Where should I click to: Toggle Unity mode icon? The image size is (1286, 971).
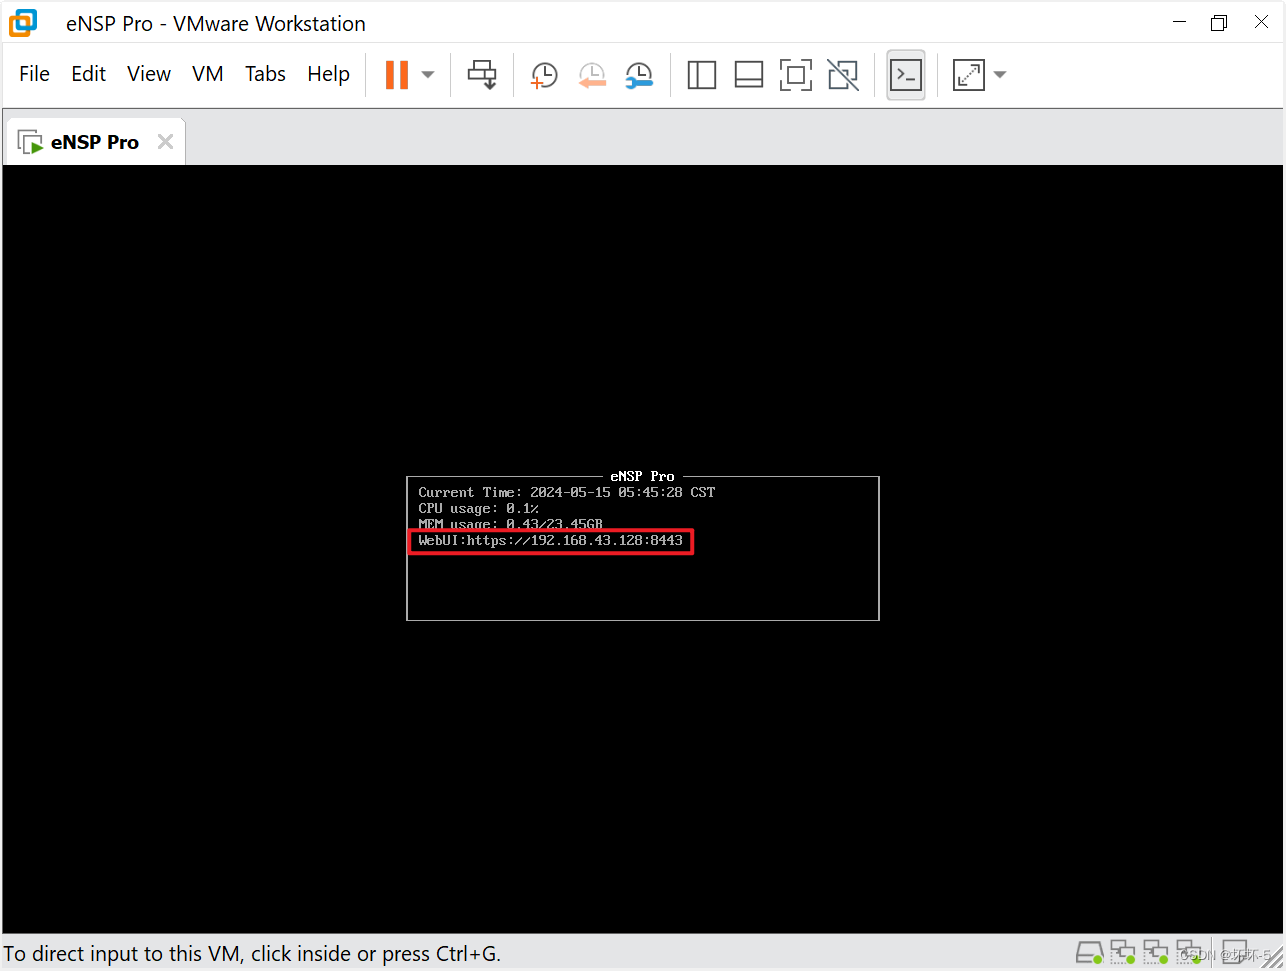842,74
